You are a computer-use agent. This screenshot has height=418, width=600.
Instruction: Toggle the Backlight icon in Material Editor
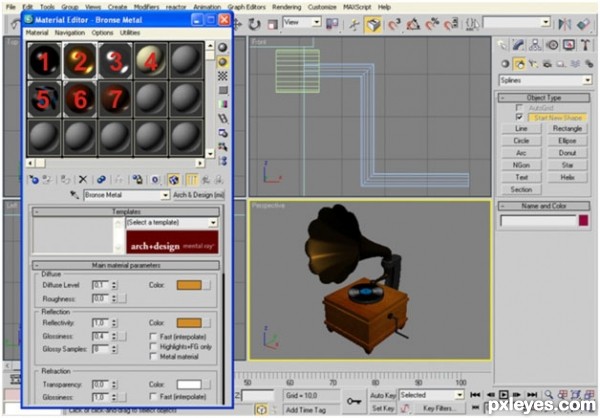click(223, 62)
